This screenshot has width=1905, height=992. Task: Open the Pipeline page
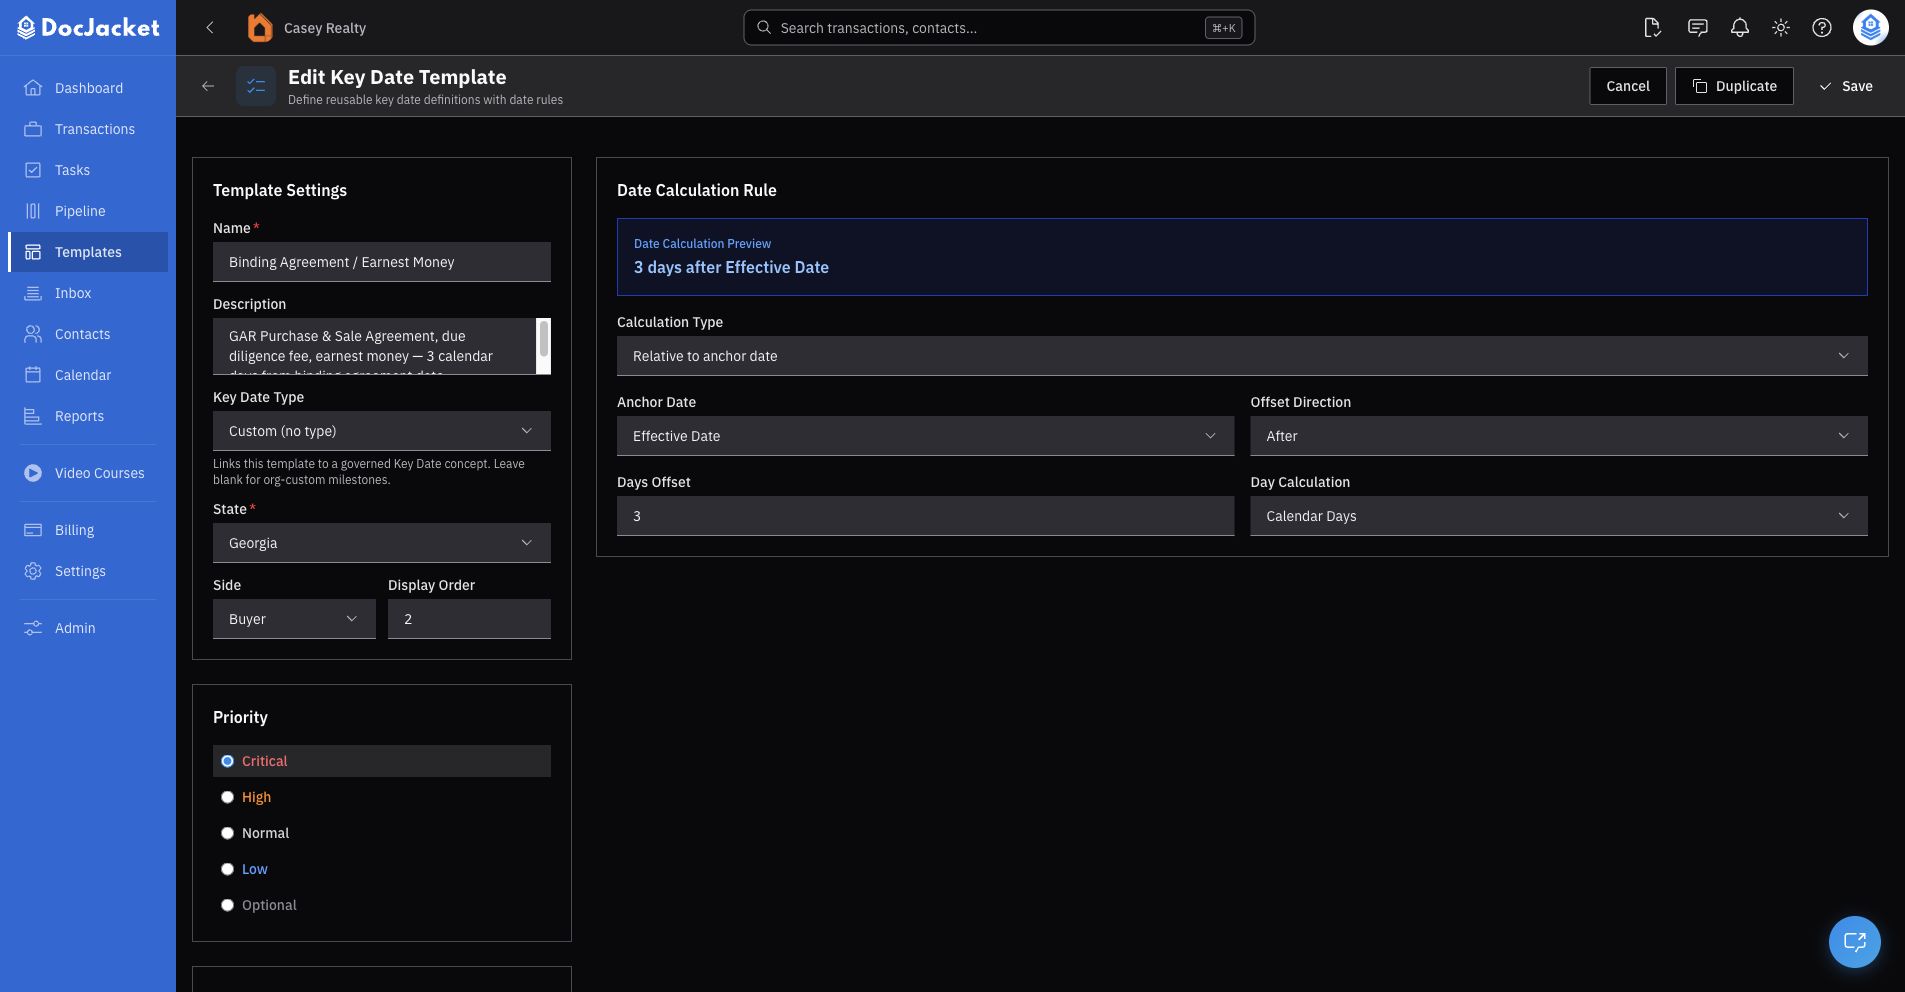click(88, 211)
